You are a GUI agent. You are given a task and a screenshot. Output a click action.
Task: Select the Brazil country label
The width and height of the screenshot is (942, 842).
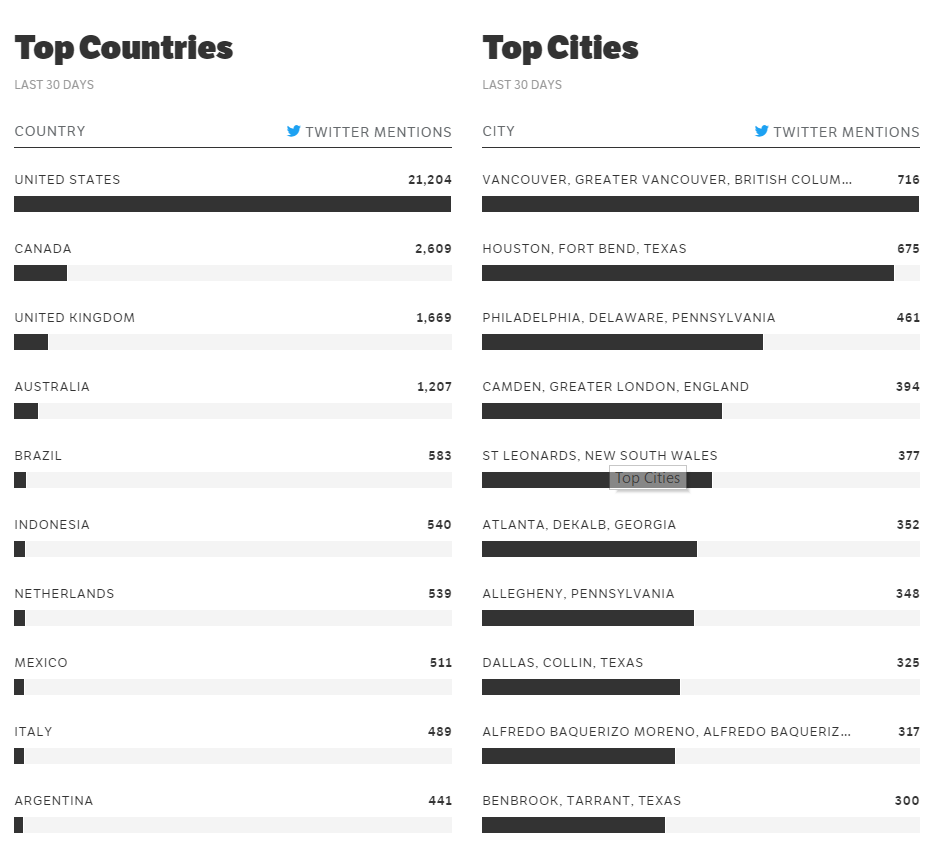(38, 456)
